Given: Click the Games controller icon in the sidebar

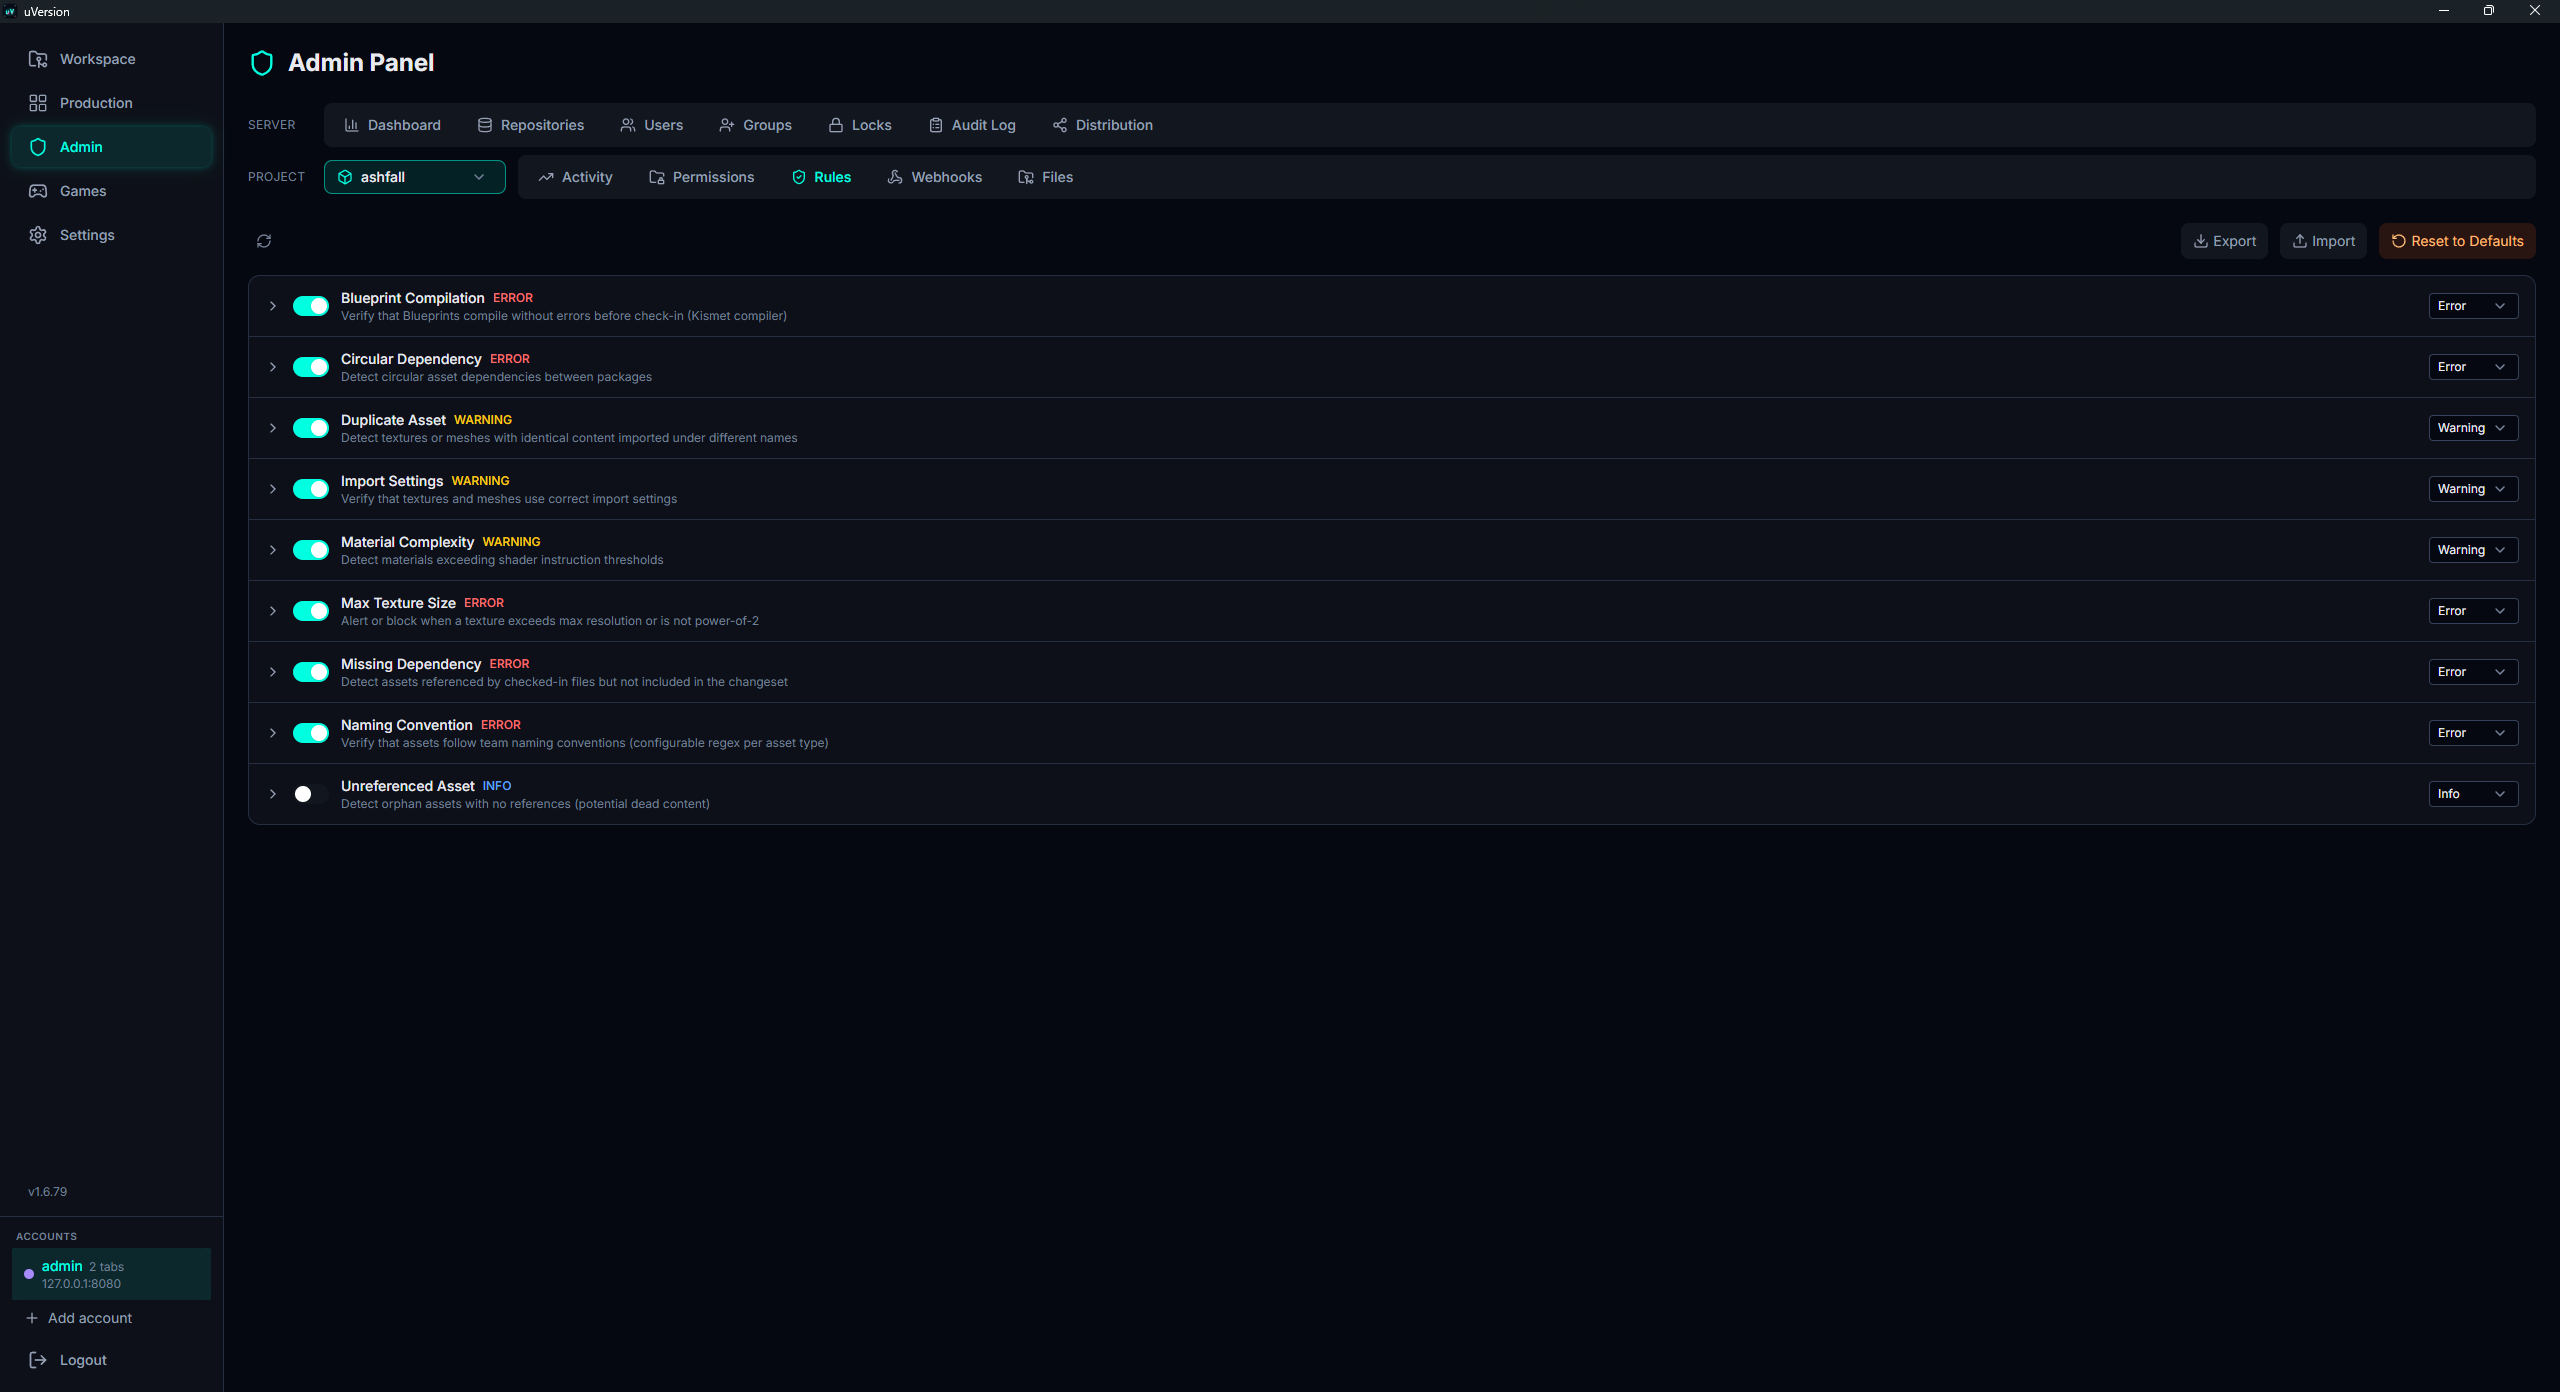Looking at the screenshot, I should 38,191.
